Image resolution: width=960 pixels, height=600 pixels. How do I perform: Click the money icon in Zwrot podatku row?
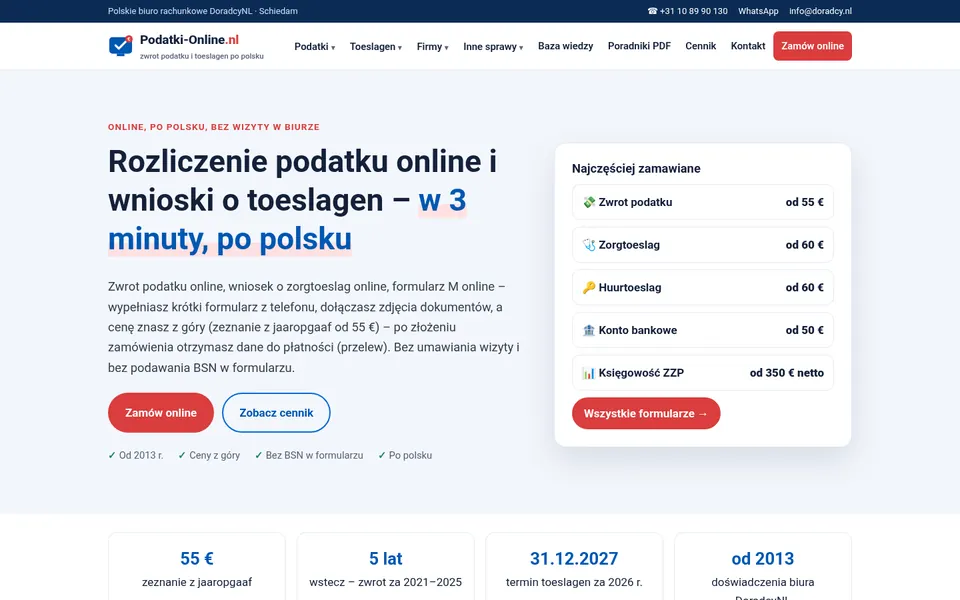coord(588,202)
